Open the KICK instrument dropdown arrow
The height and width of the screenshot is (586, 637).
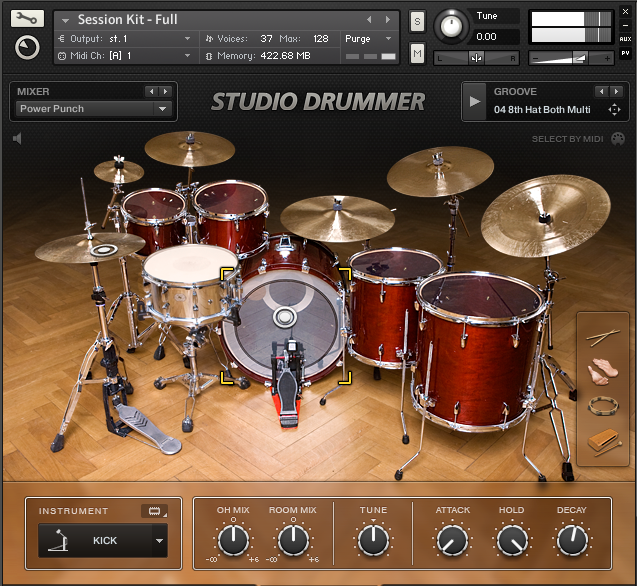click(159, 540)
